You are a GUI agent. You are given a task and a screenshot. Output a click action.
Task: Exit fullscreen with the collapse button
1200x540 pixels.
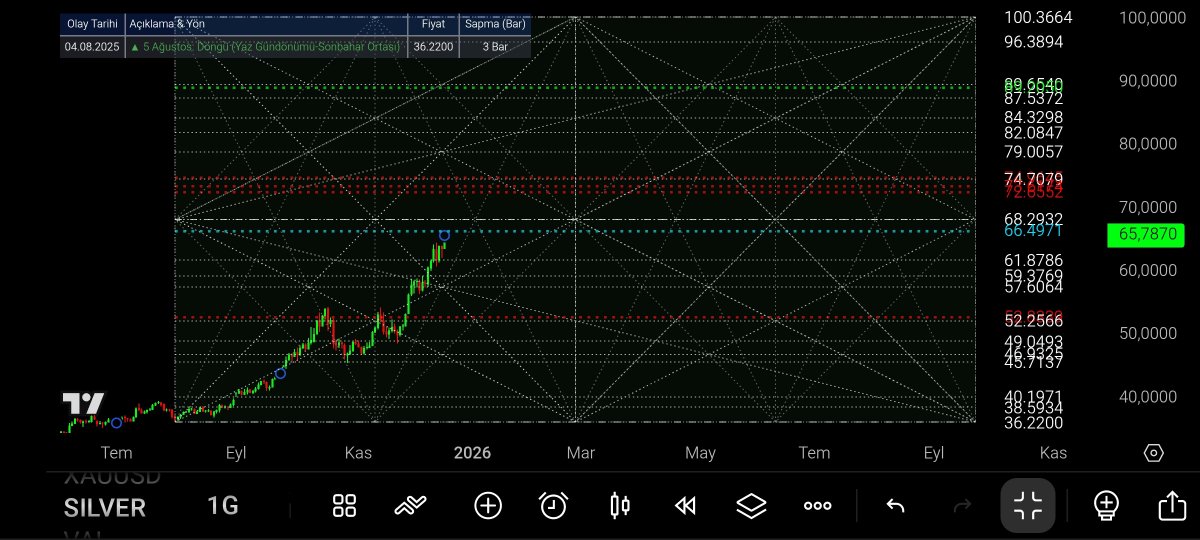point(1028,506)
